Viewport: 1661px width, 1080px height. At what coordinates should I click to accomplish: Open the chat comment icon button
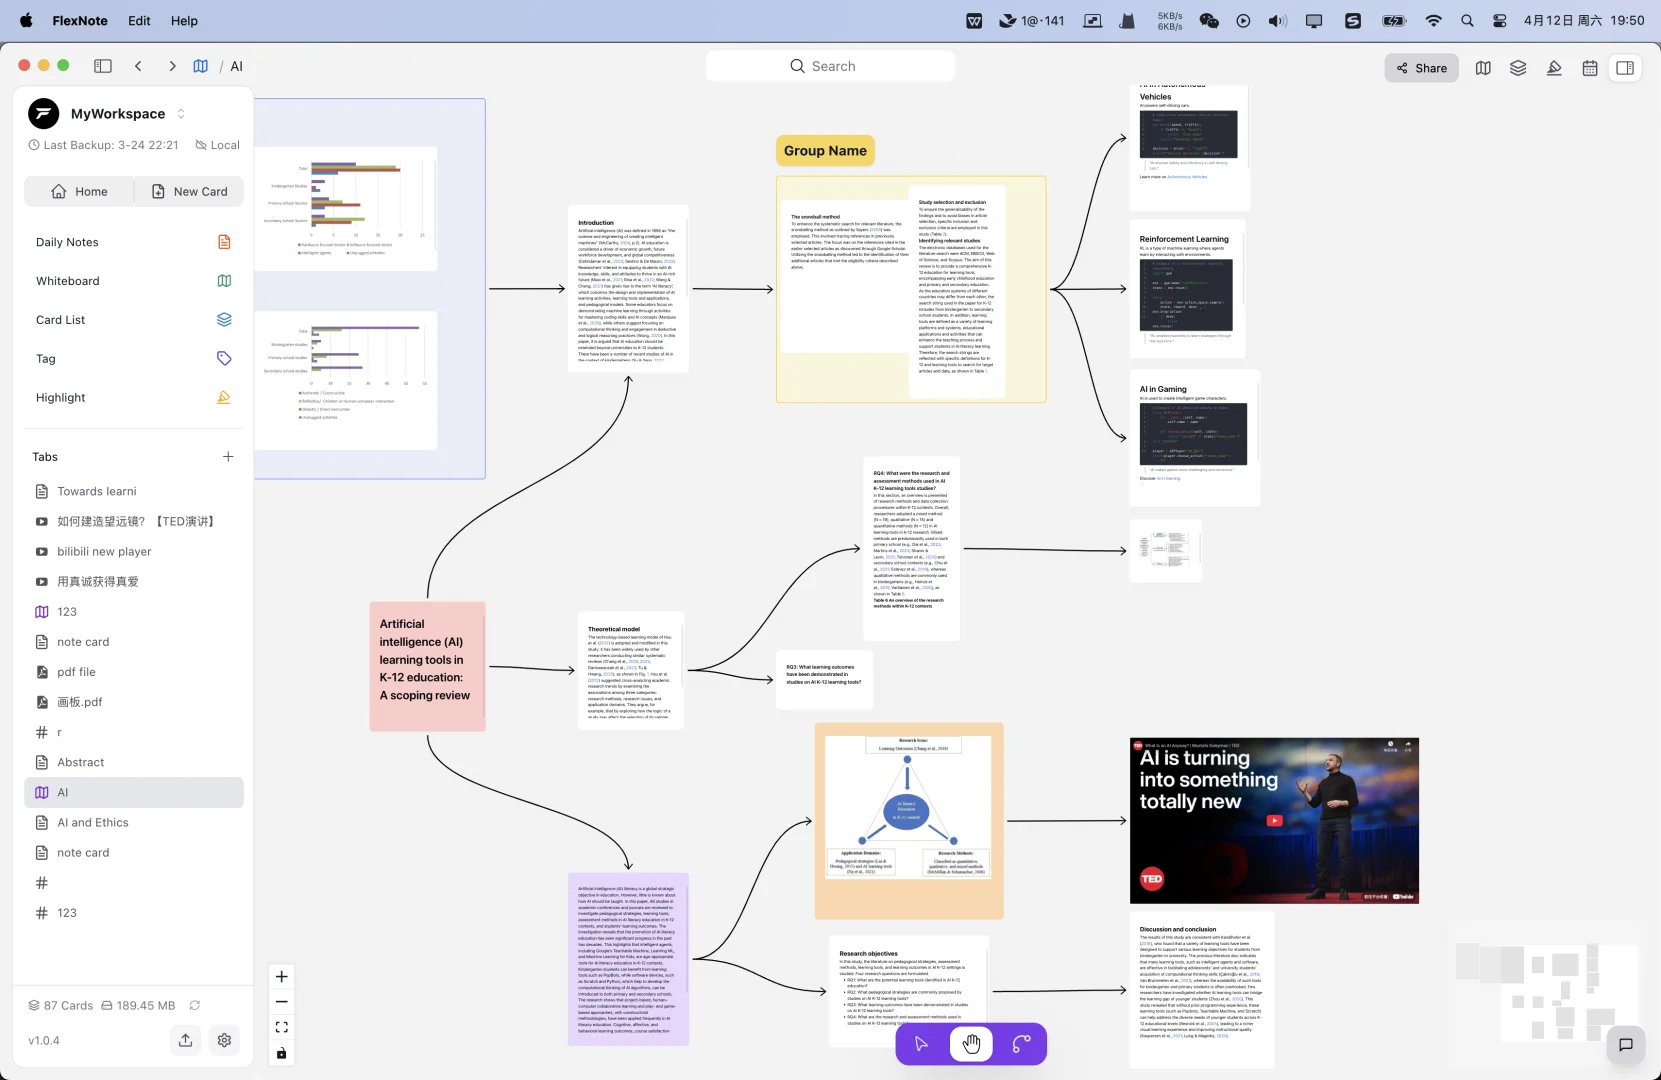pyautogui.click(x=1626, y=1045)
